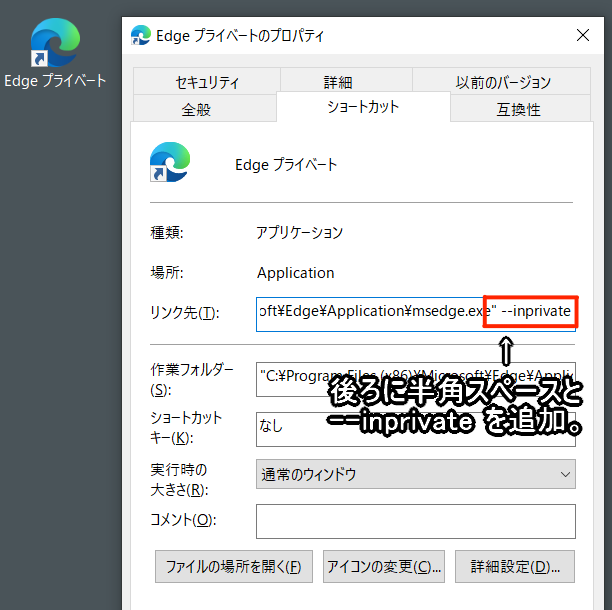The image size is (612, 610).
Task: Click in the ショートカットキー field showing なし
Action: click(x=416, y=429)
